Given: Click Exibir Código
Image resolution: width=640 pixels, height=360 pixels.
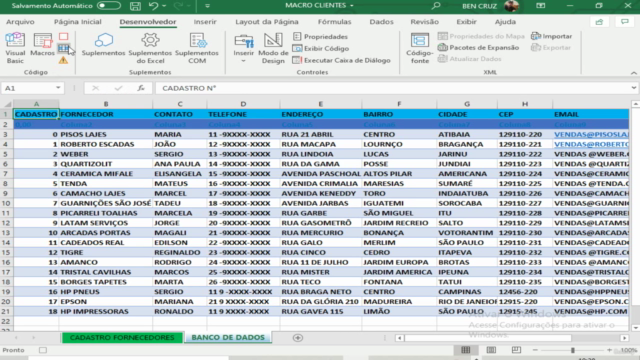Looking at the screenshot, I should point(321,49).
